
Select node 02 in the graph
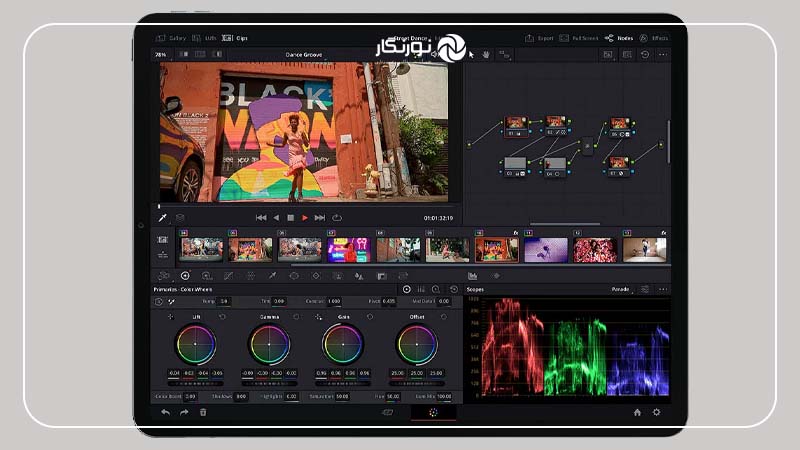556,126
